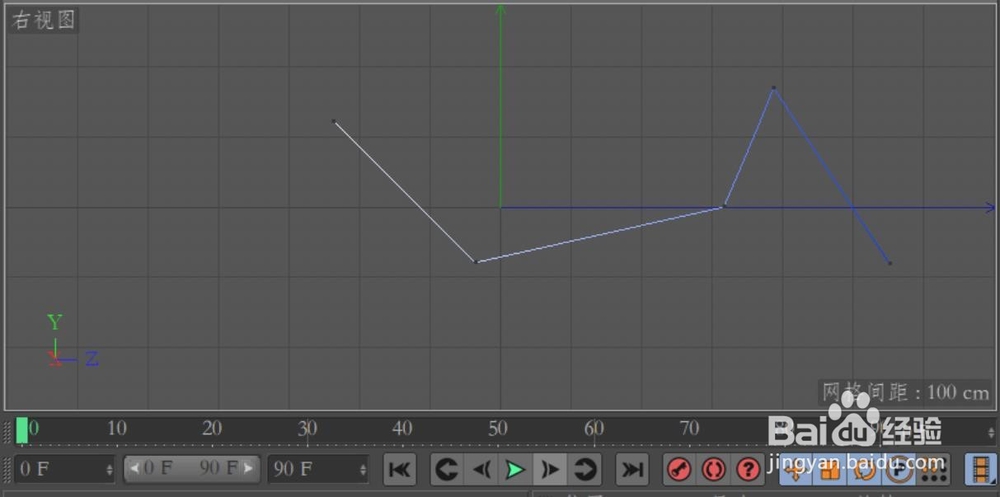Image resolution: width=1000 pixels, height=497 pixels.
Task: Select the topmost peak point of the spline
Action: point(774,87)
